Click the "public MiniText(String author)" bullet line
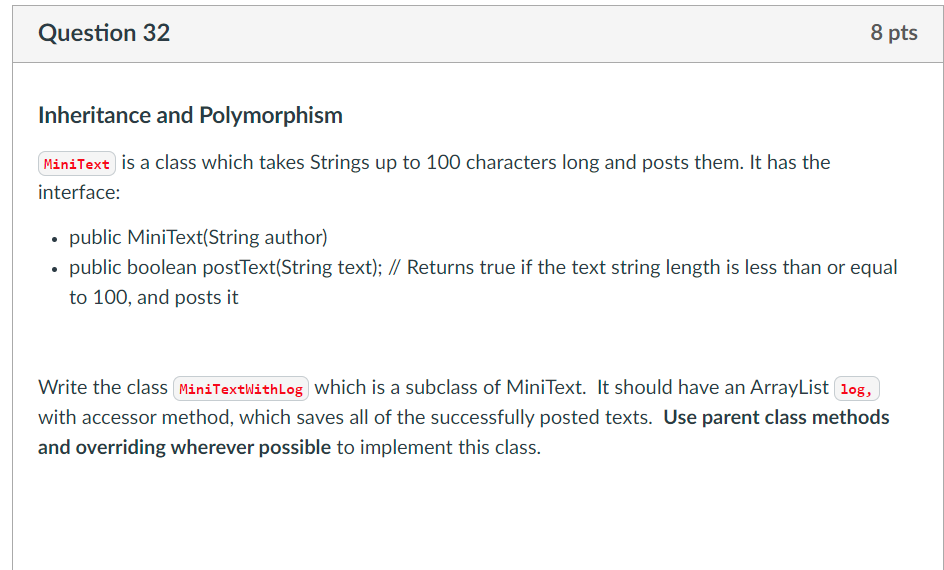This screenshot has width=944, height=570. coord(198,237)
